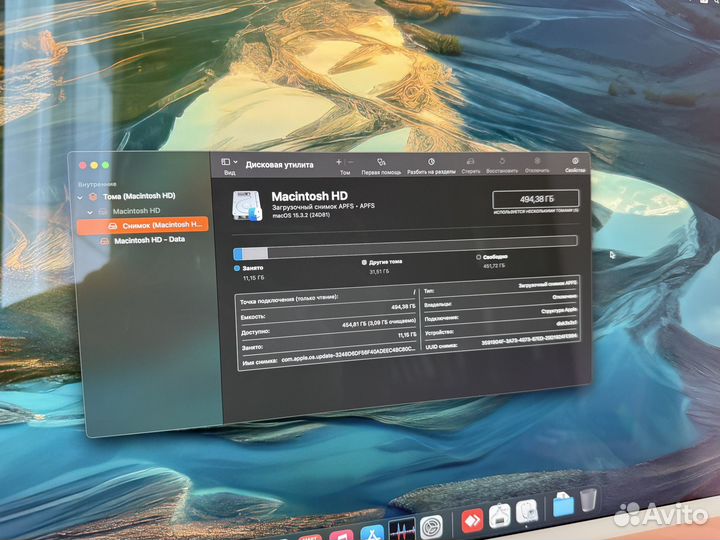This screenshot has width=720, height=540.
Task: Click the macOS 15.3.2 (24D81) text
Action: click(x=301, y=215)
